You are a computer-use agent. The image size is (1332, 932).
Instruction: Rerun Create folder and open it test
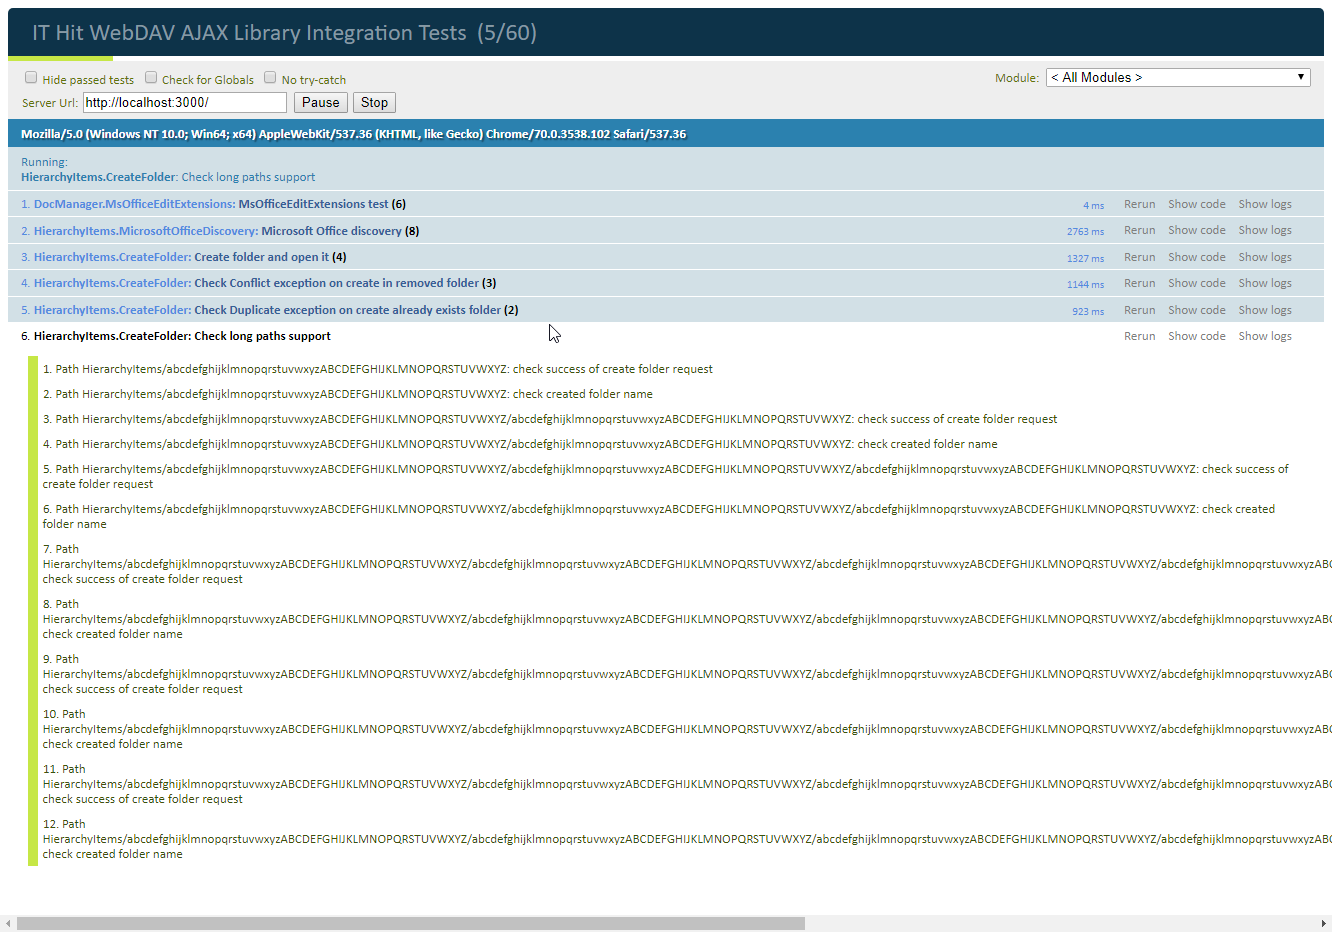pyautogui.click(x=1139, y=257)
